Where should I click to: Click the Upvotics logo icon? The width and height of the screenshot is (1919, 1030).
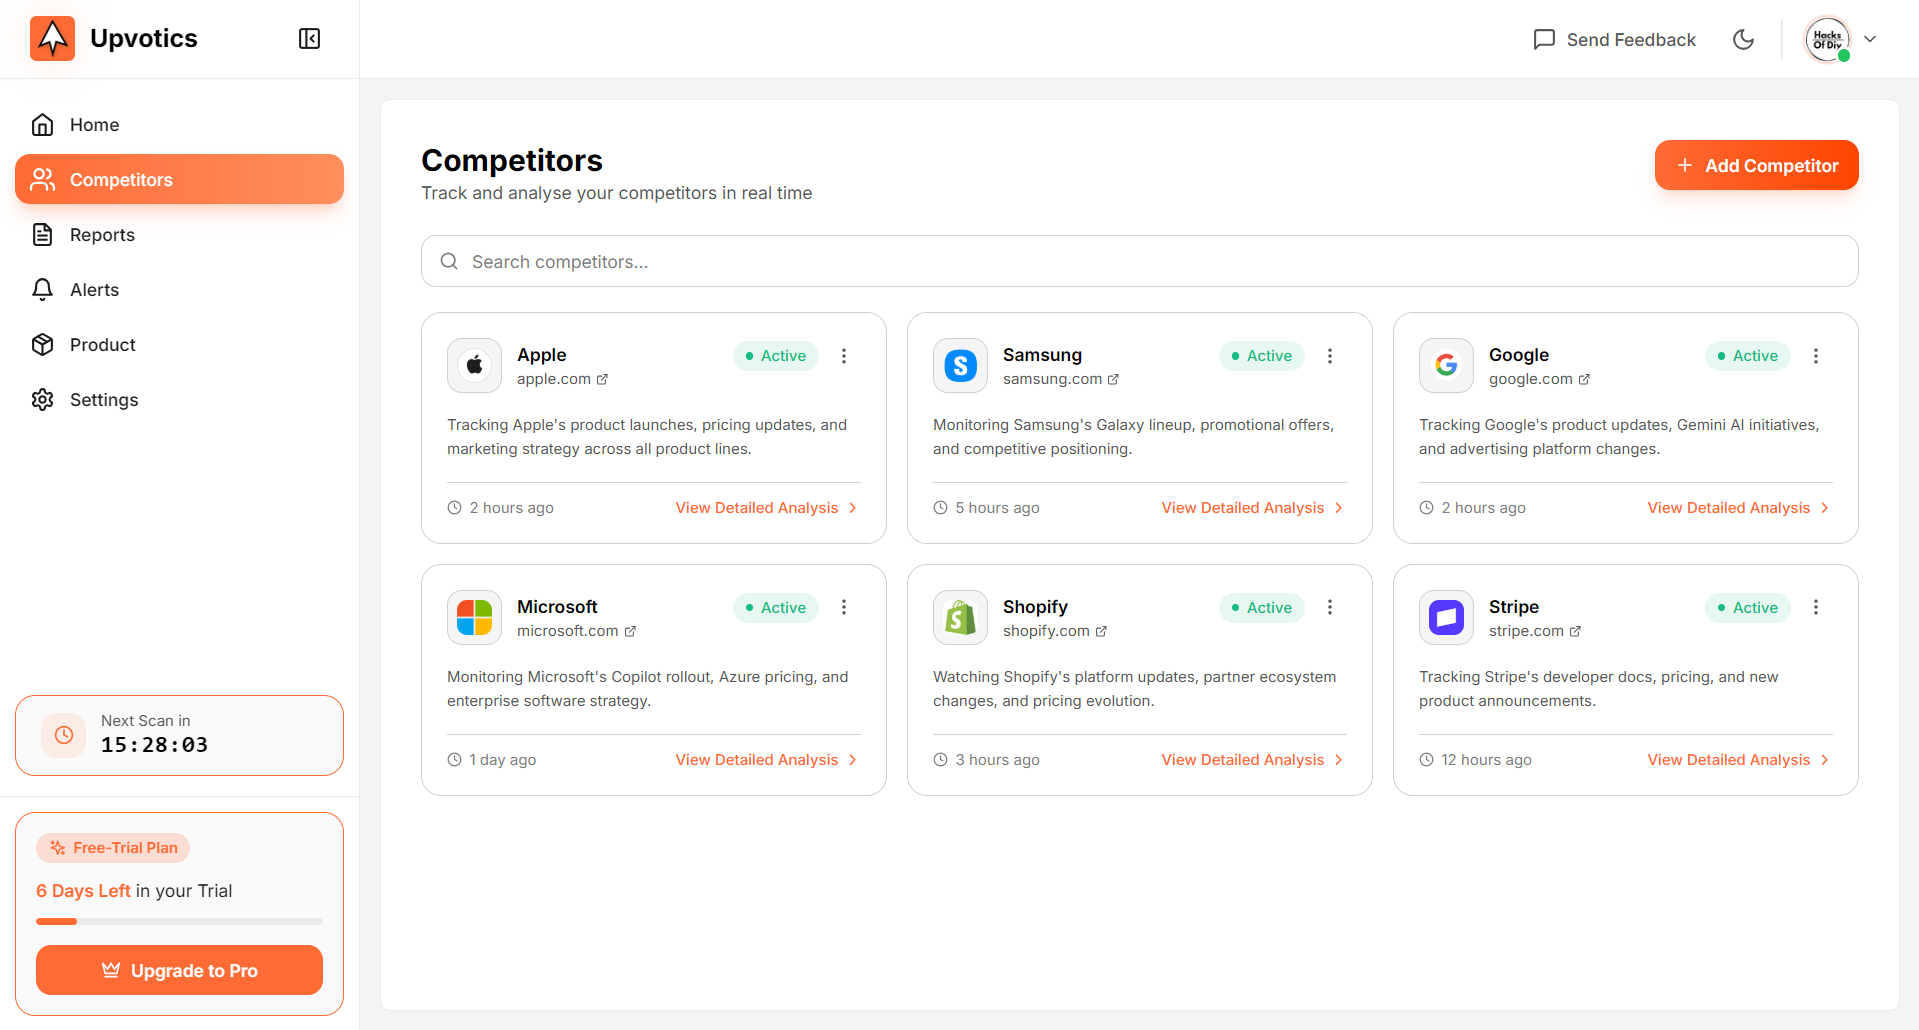tap(53, 39)
